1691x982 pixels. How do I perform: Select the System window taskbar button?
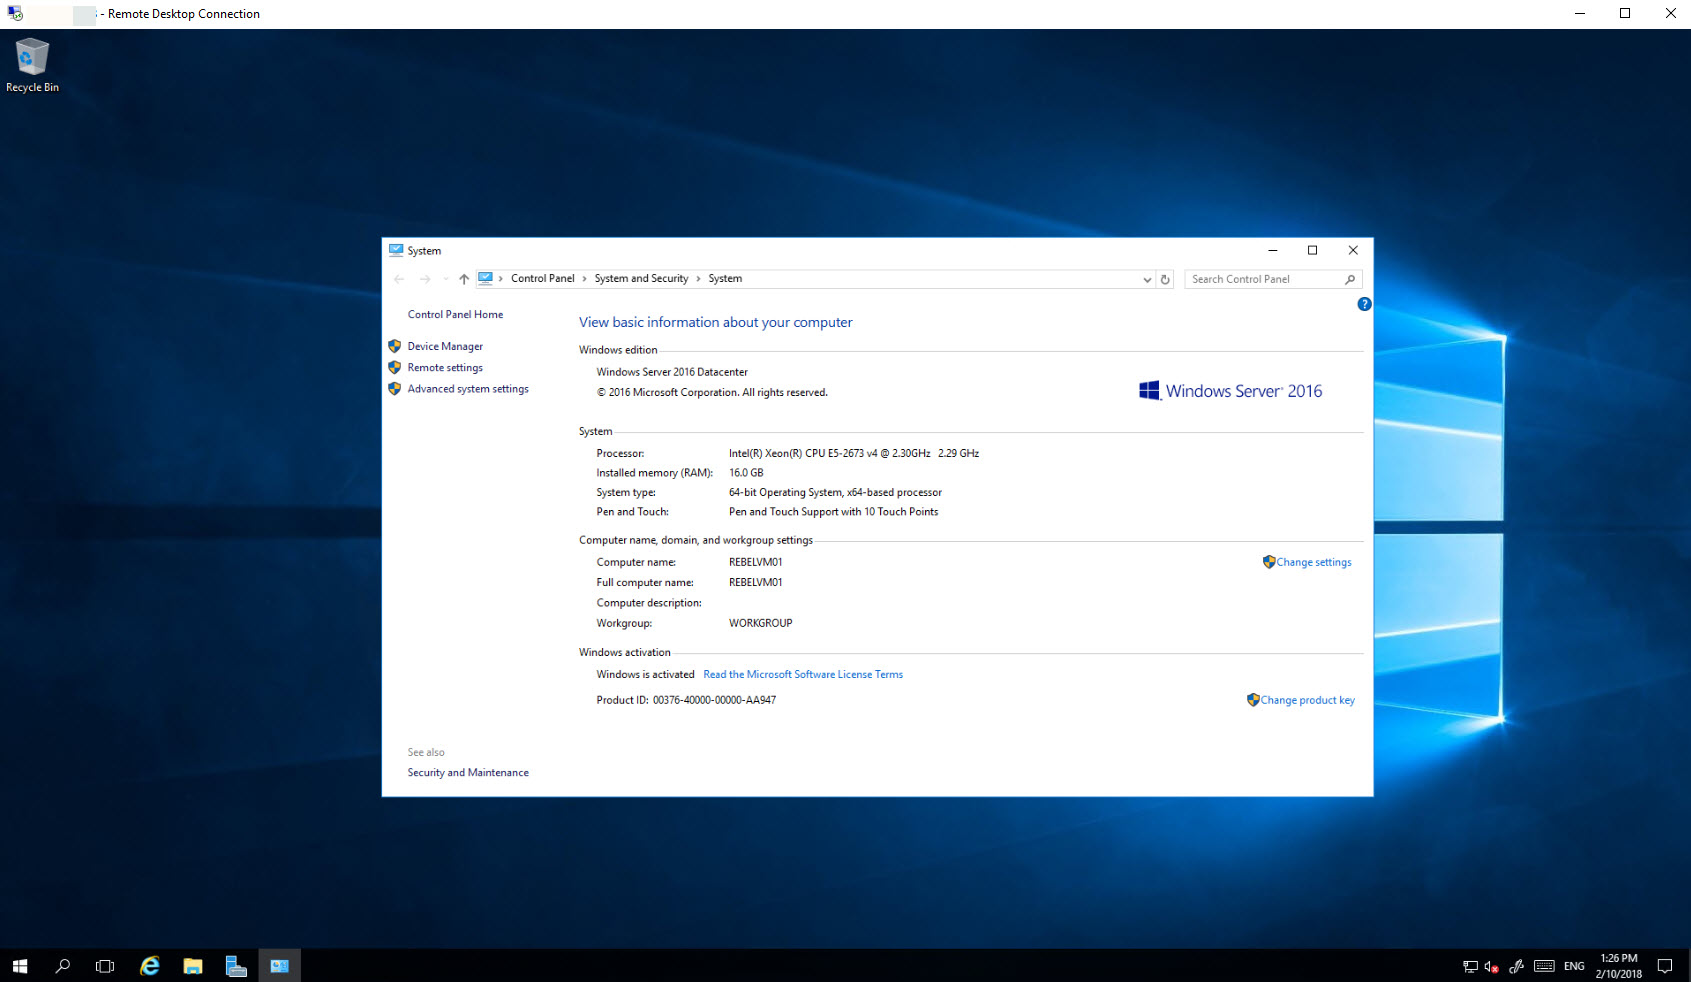point(280,966)
